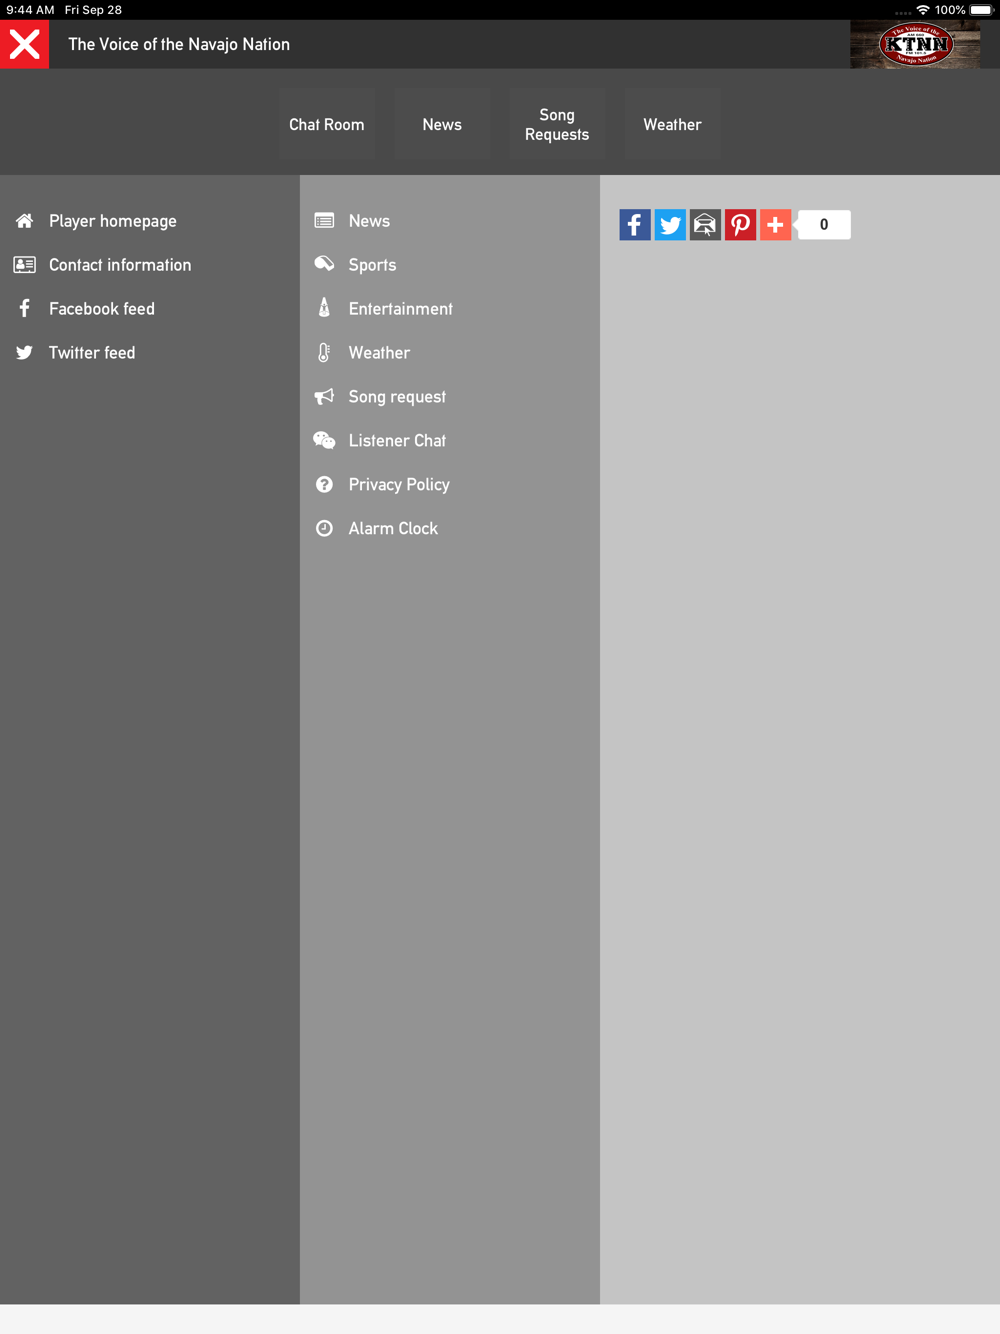Click the Listener Chat bubbles icon
The image size is (1000, 1334).
324,440
